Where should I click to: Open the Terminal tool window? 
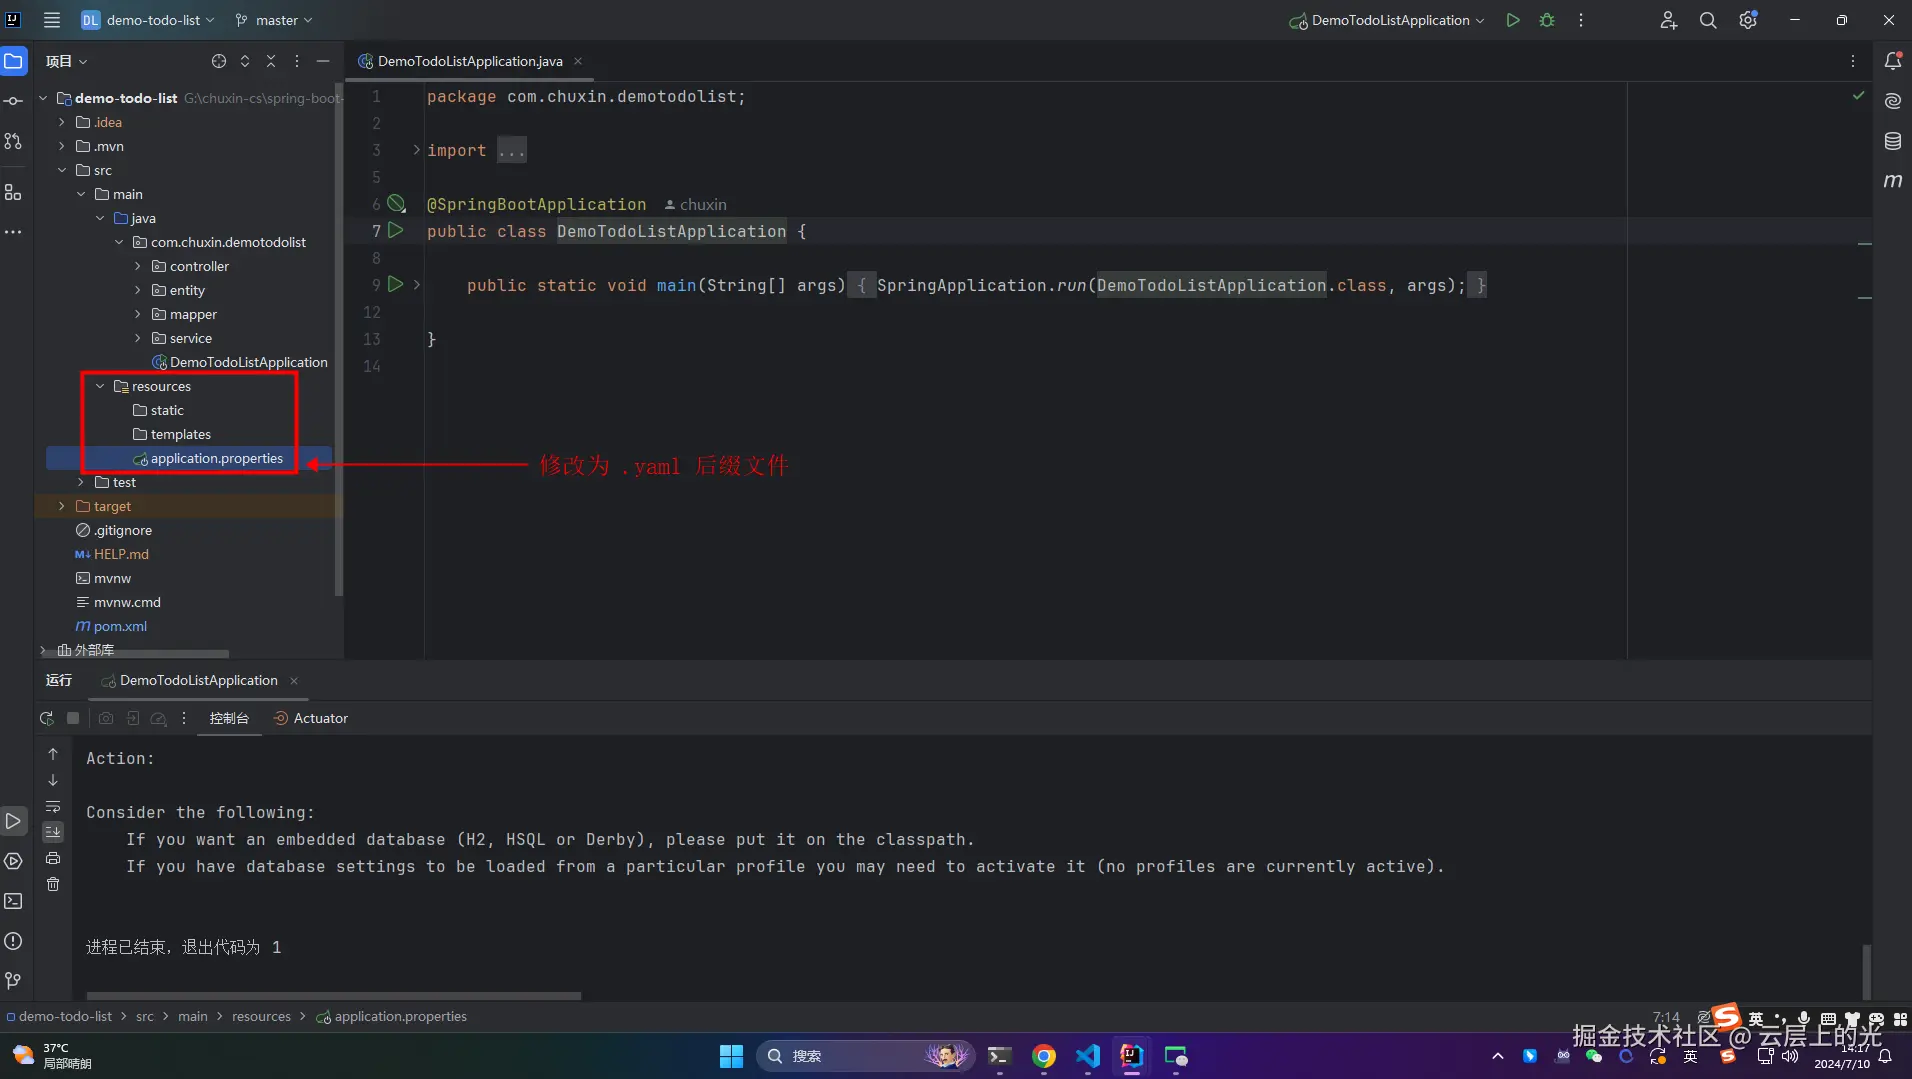(x=14, y=901)
